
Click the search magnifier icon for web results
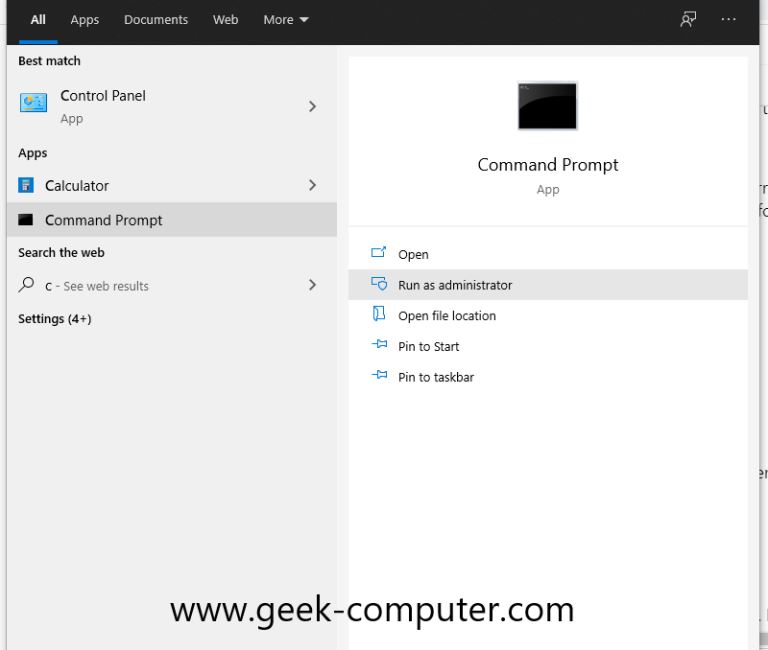coord(26,285)
